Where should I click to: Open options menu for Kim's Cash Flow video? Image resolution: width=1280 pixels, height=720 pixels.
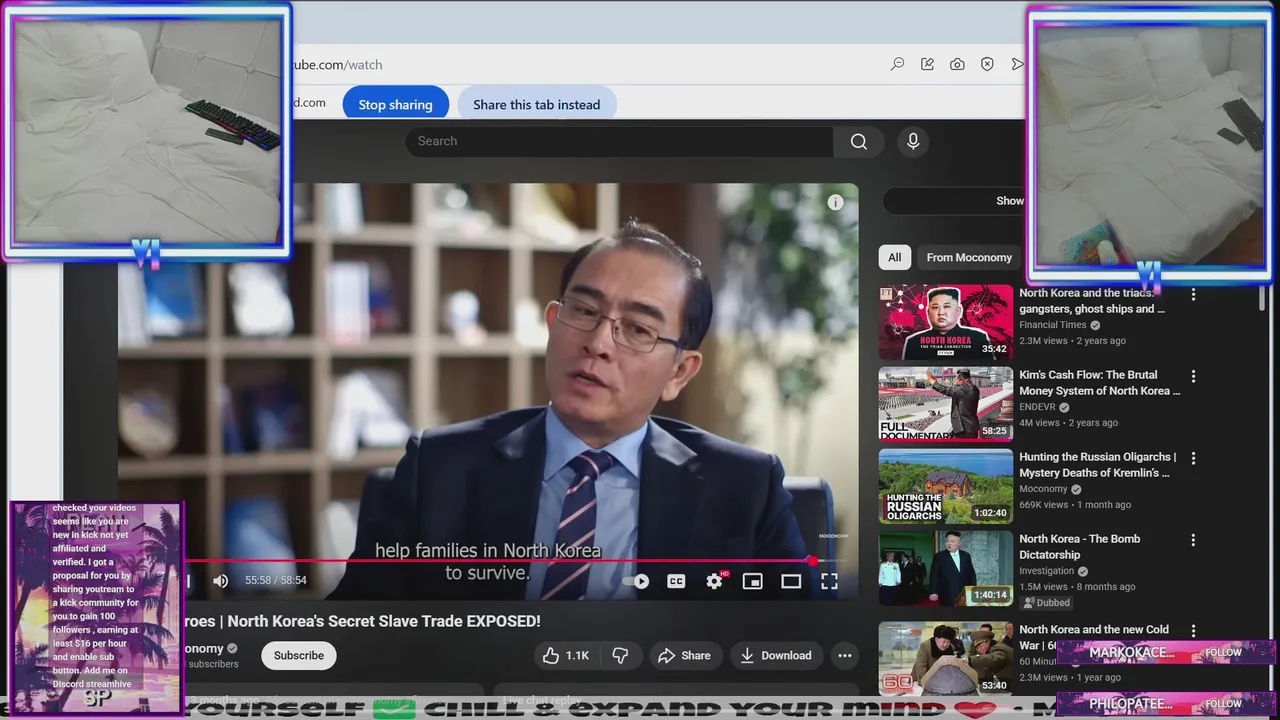[1193, 376]
